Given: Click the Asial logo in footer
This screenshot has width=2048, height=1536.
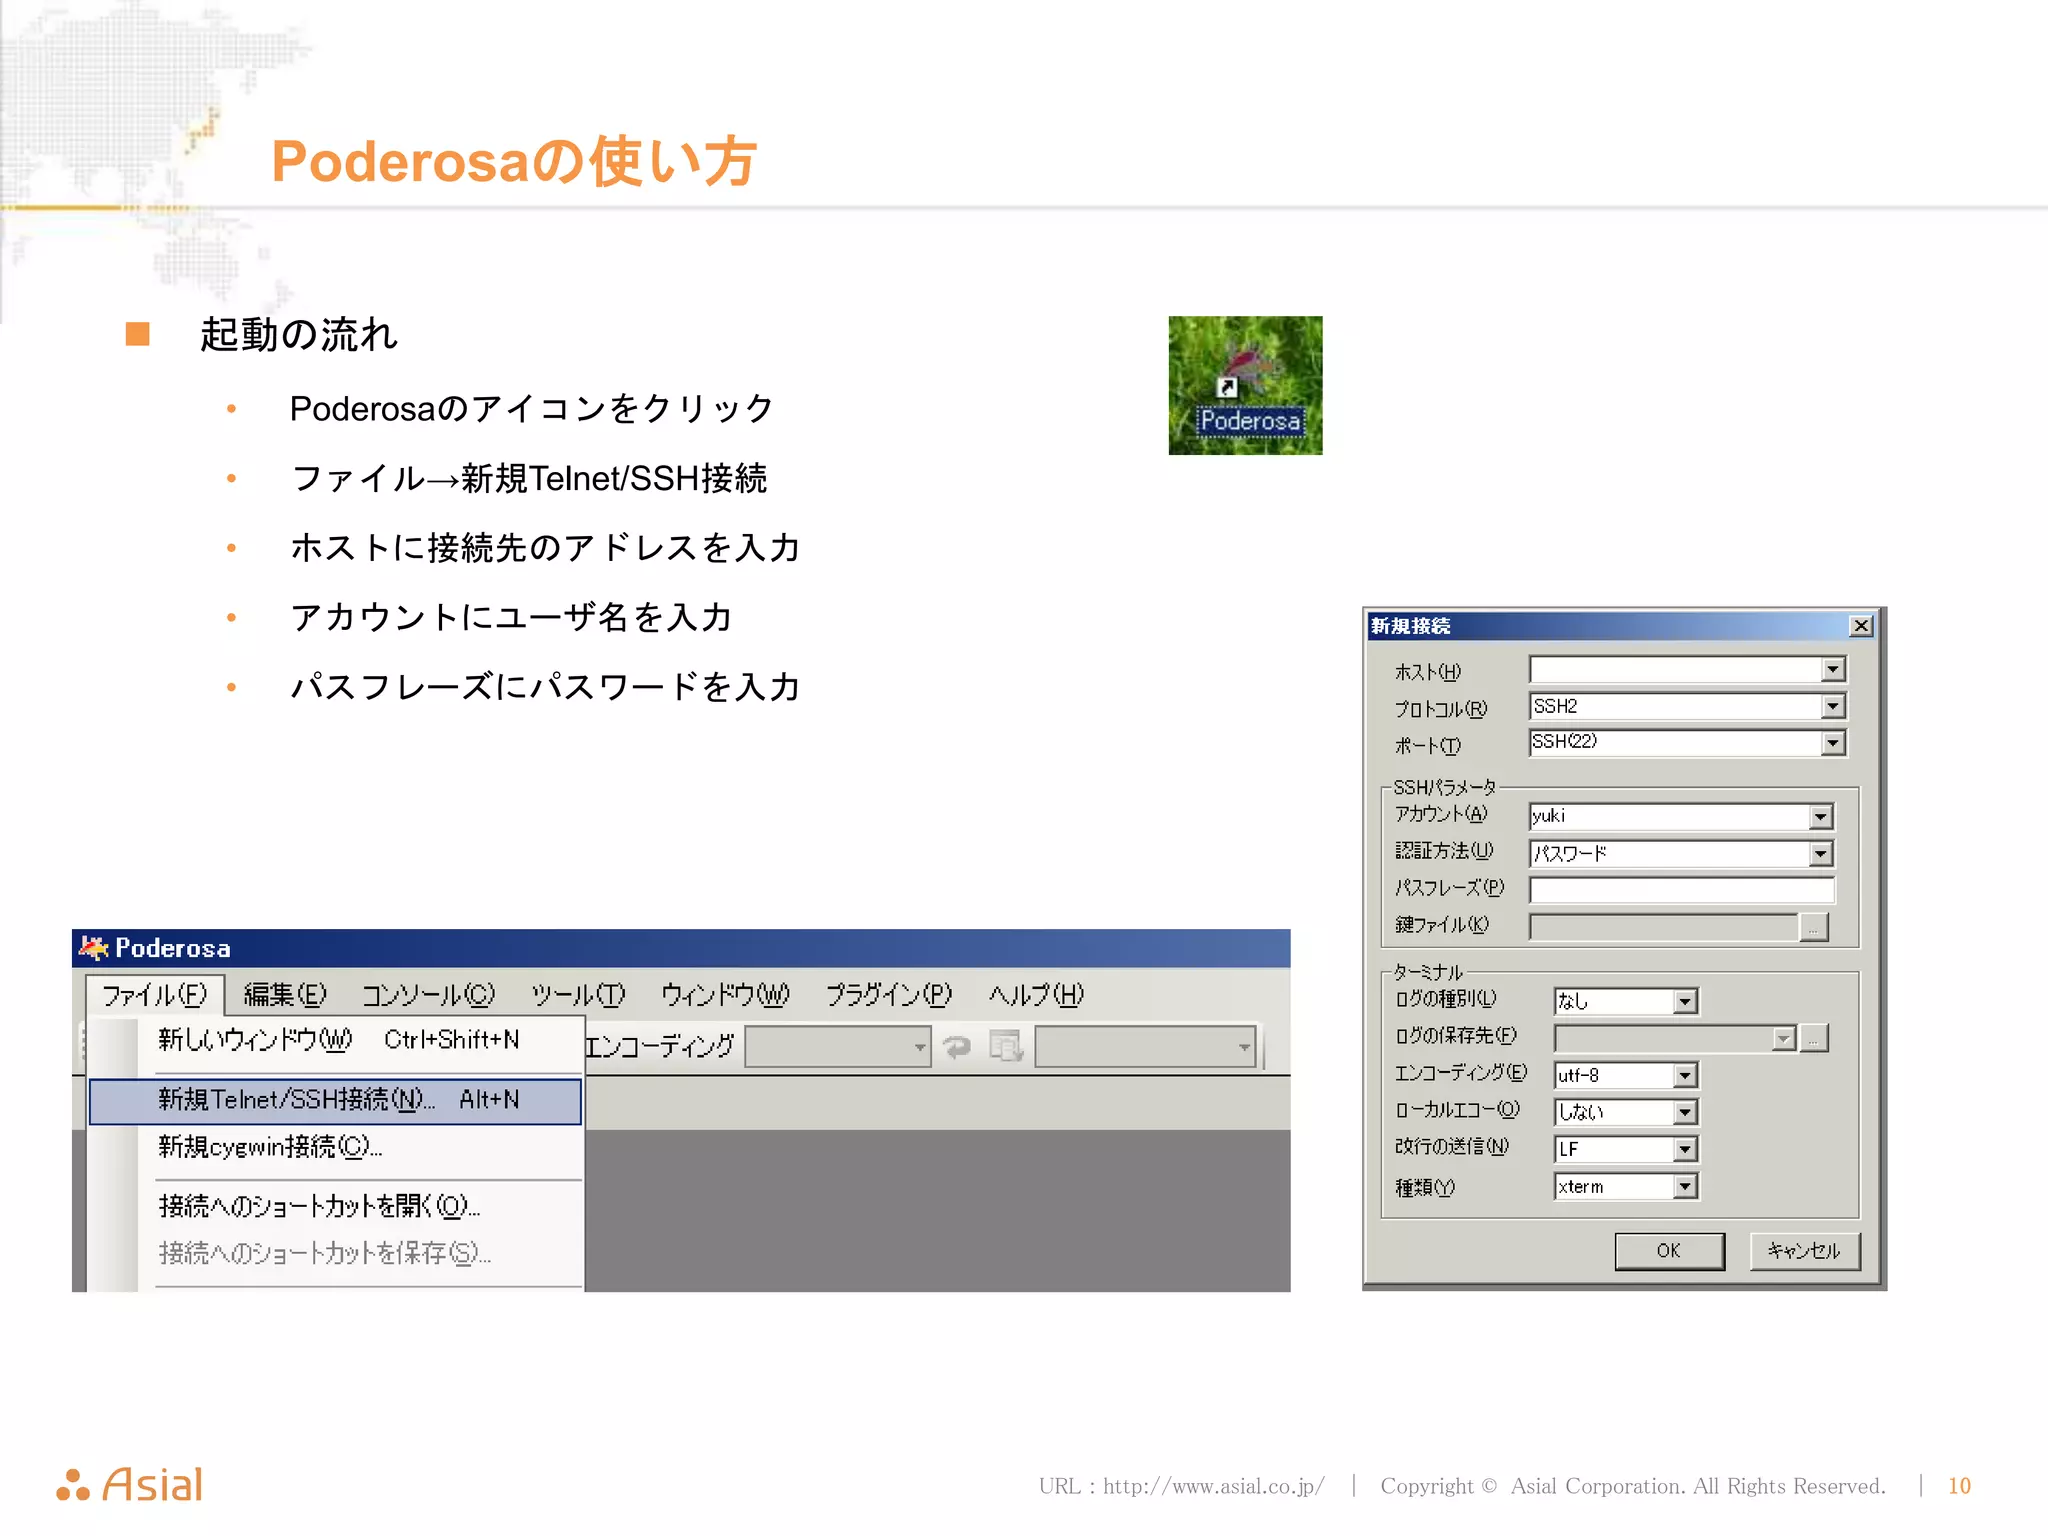Looking at the screenshot, I should point(130,1484).
